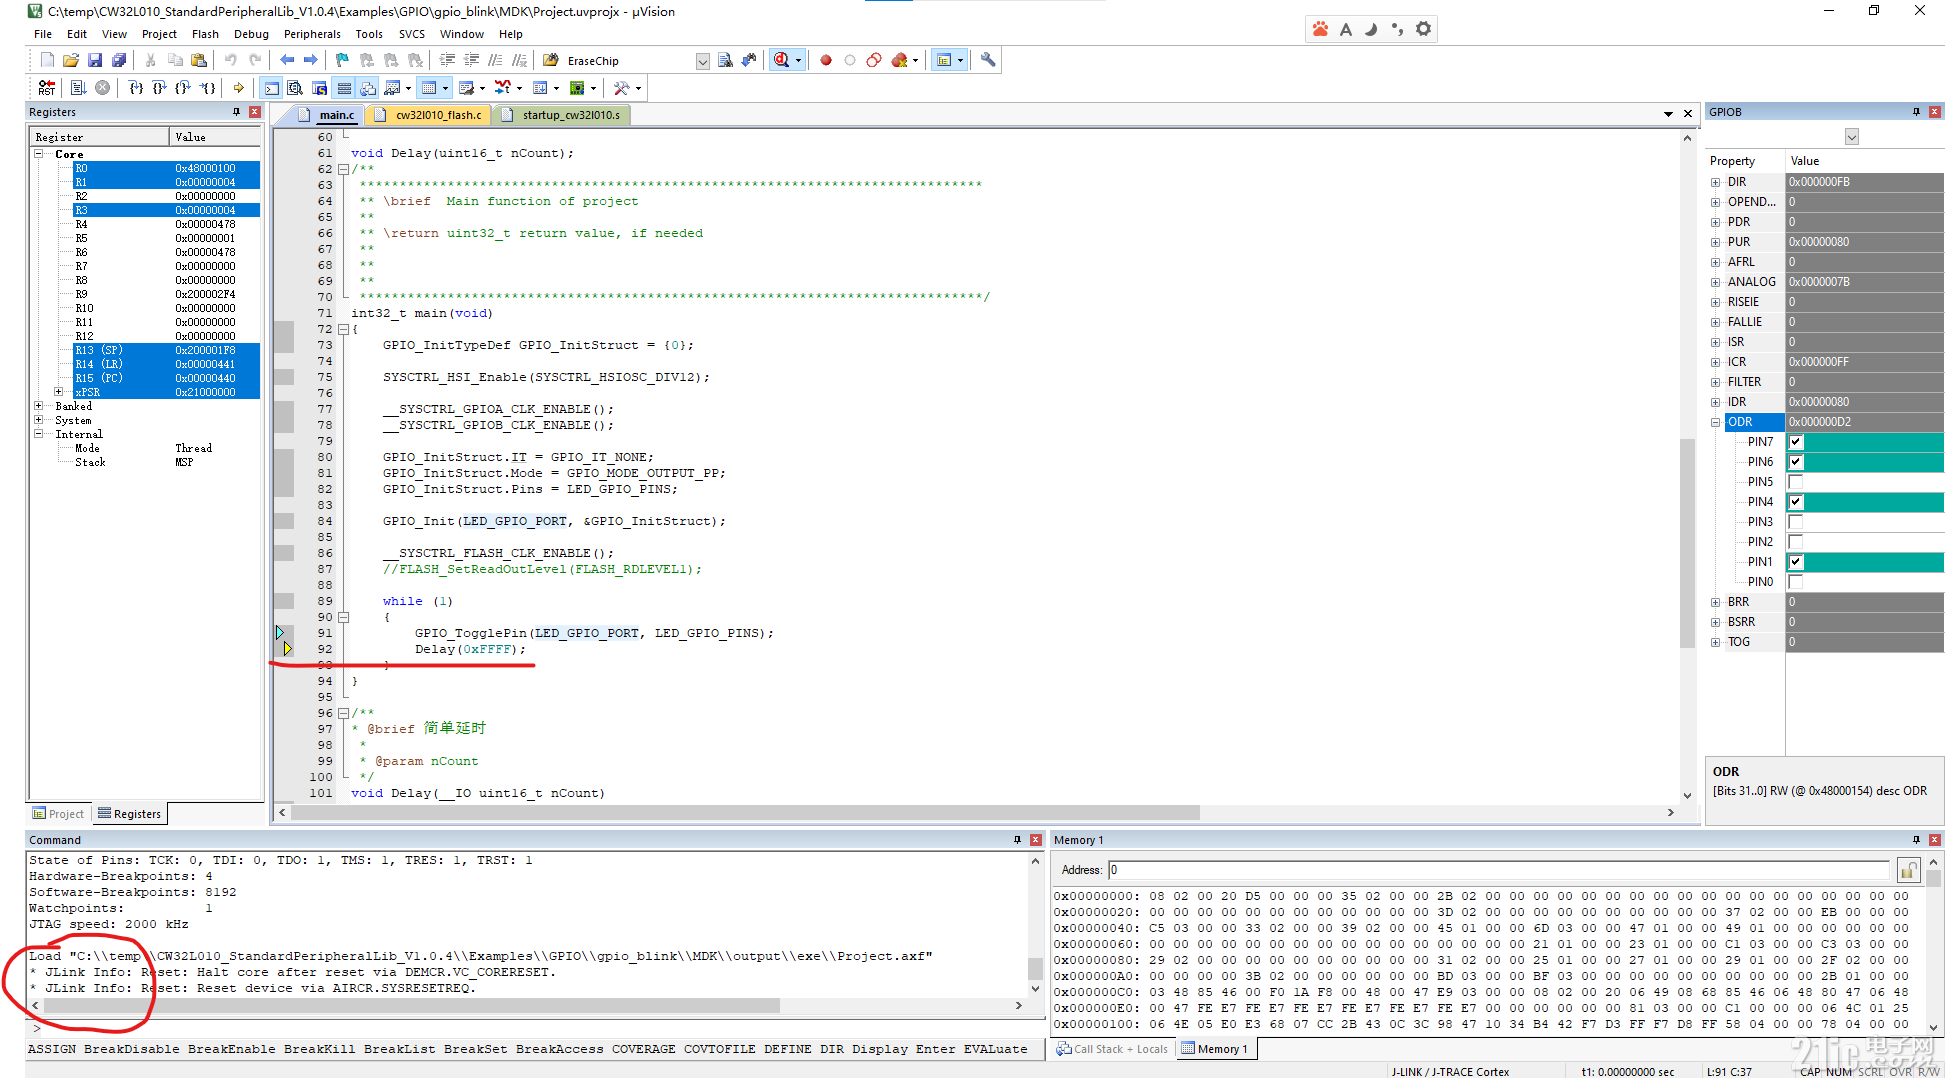
Task: Save the current file
Action: [x=95, y=61]
